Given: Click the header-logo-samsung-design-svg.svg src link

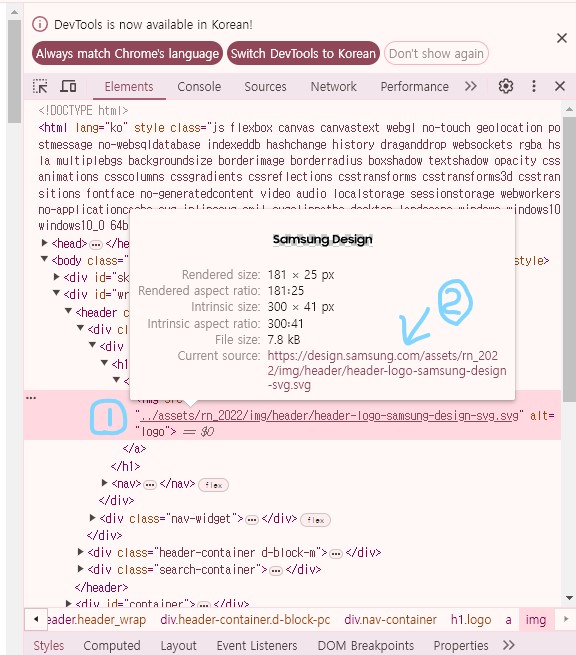Looking at the screenshot, I should tap(328, 416).
